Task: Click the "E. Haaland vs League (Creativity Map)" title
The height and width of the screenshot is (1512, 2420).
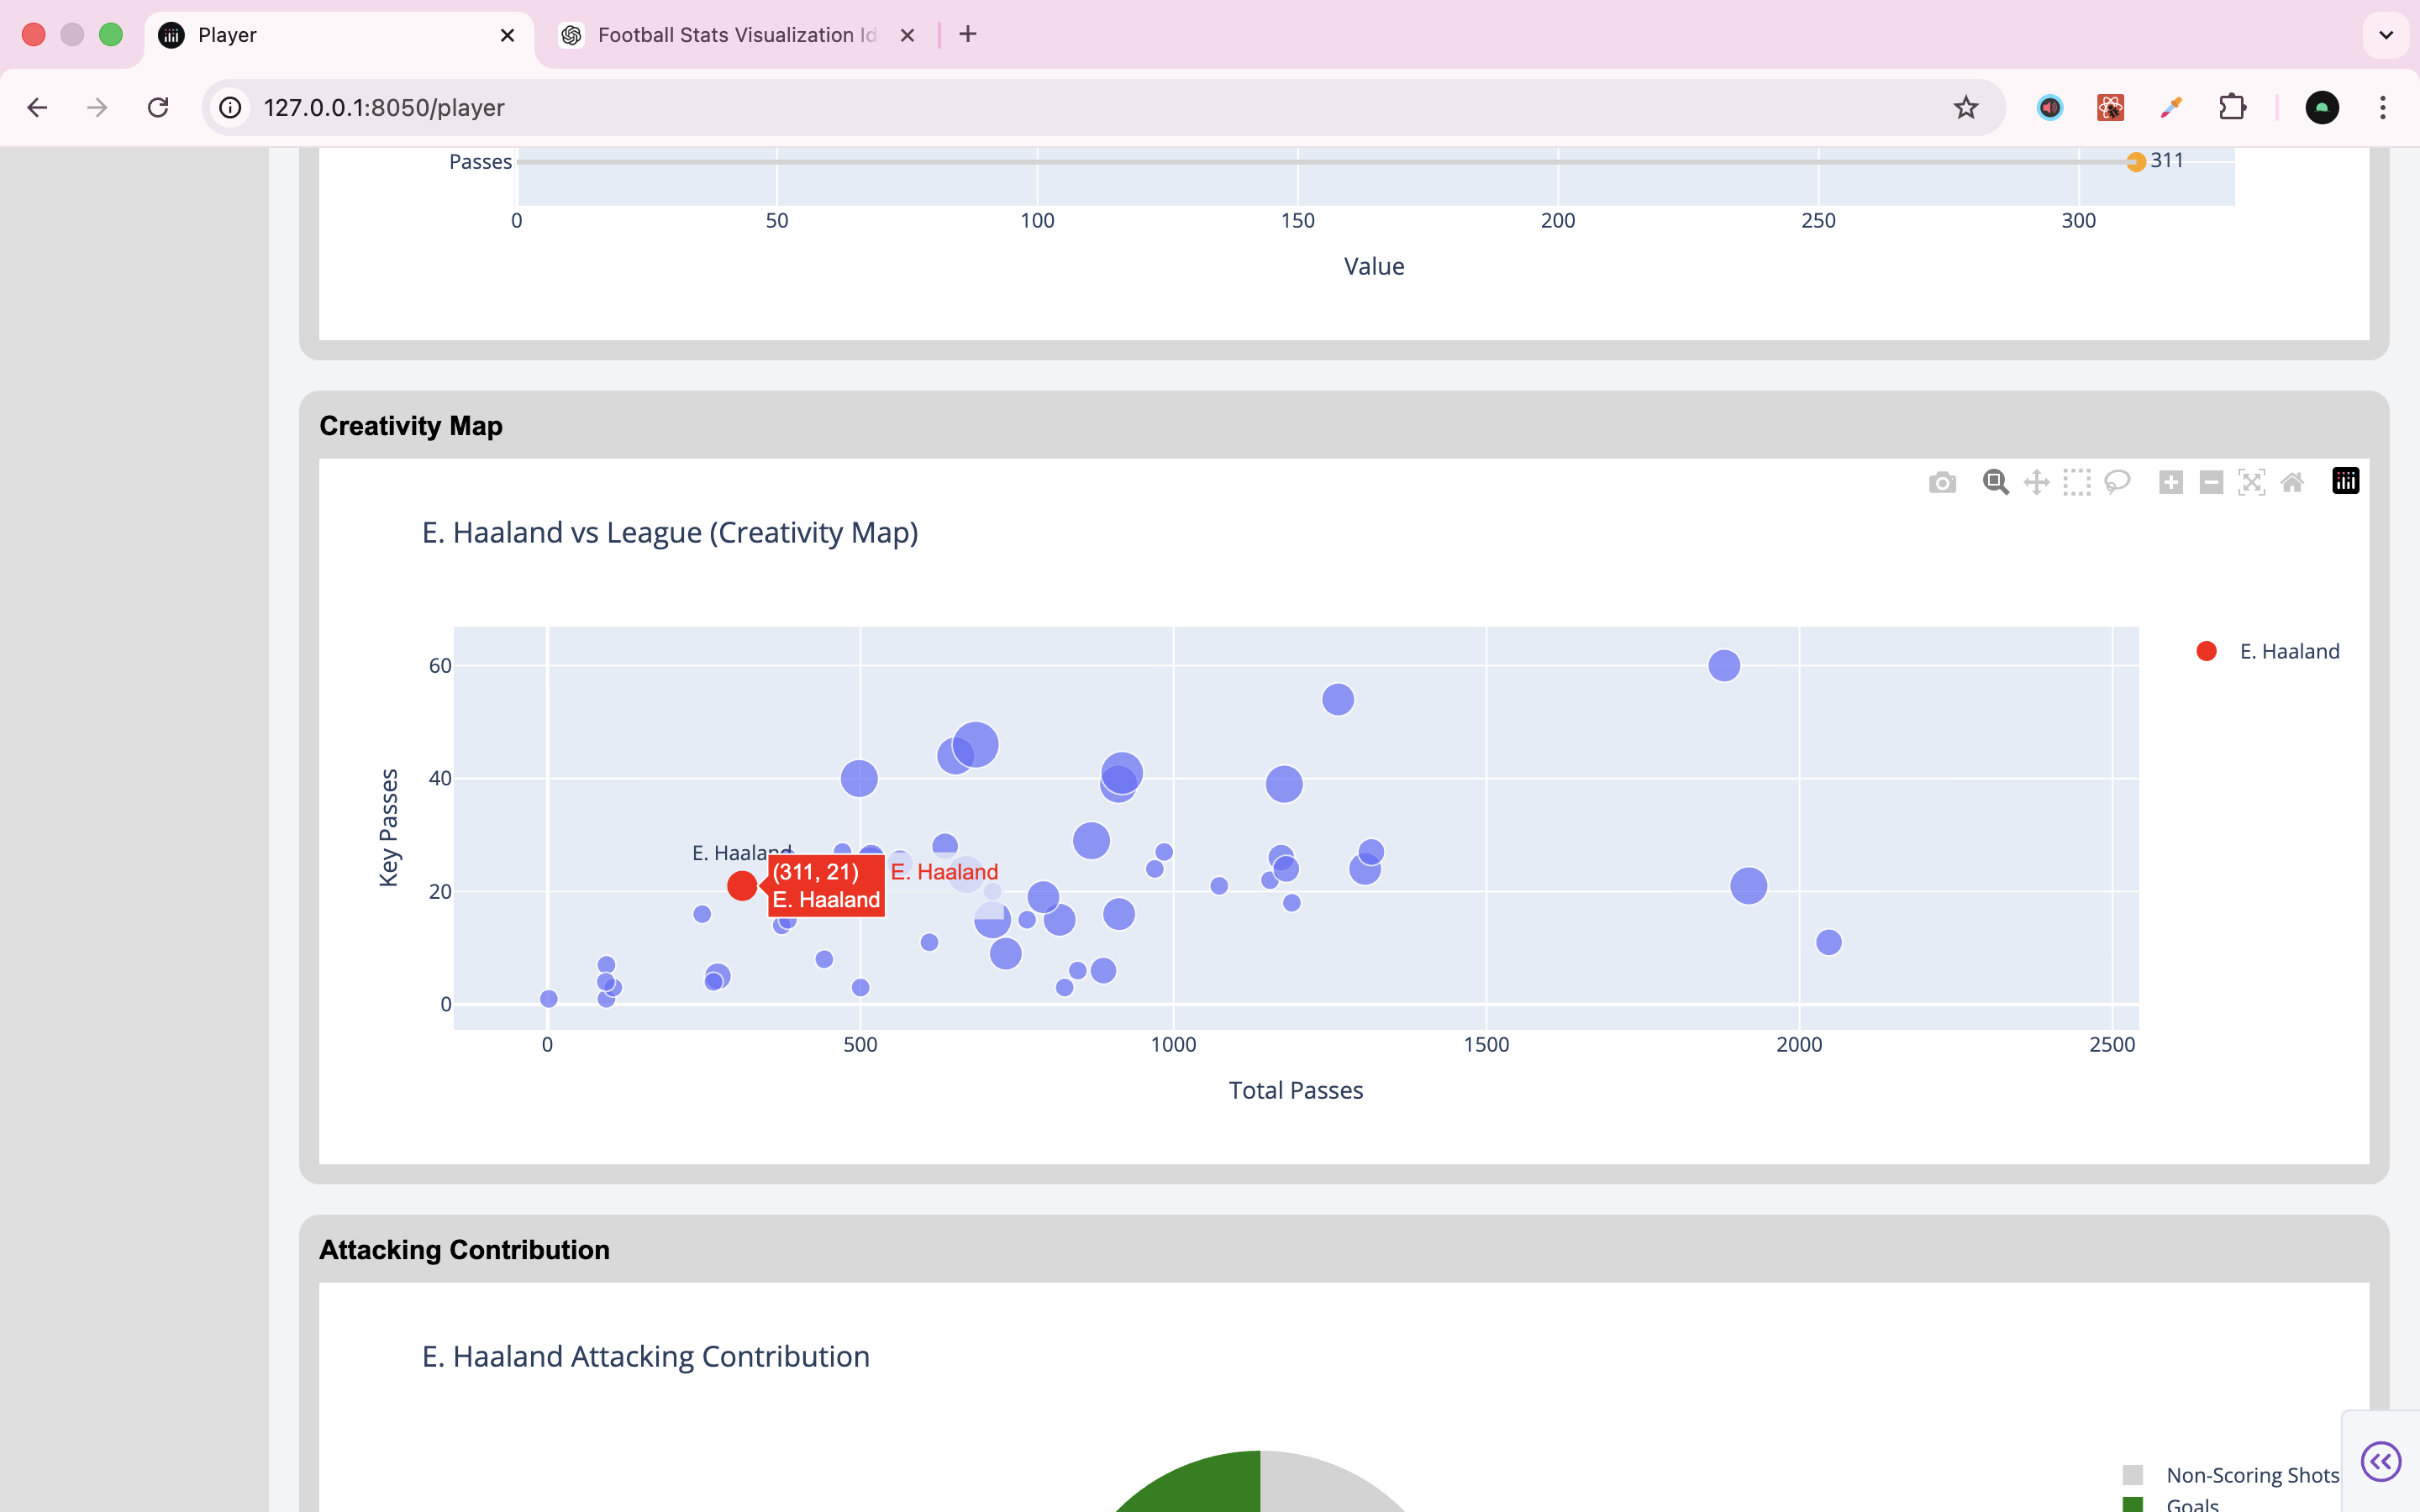Action: (670, 533)
